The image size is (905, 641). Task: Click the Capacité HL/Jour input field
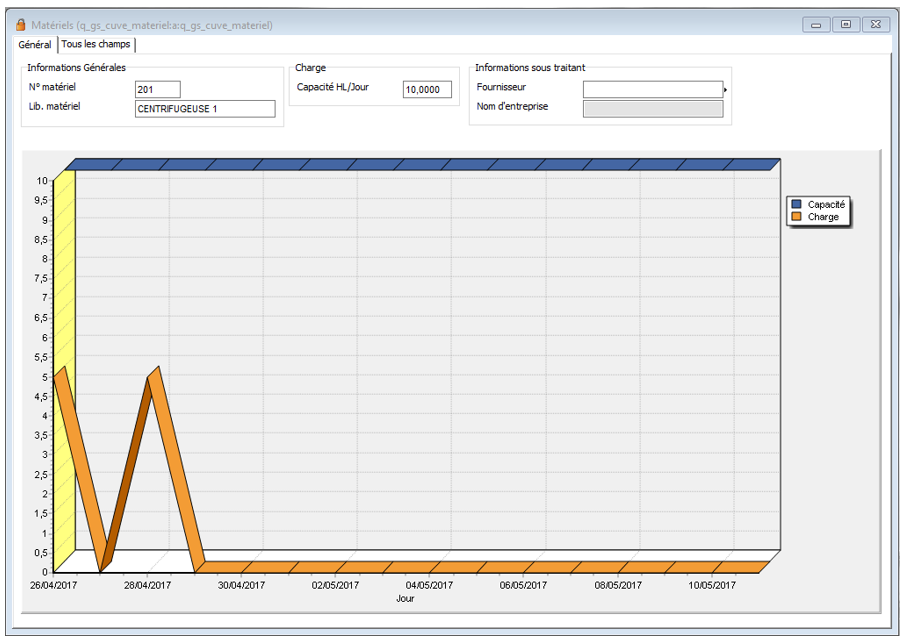428,90
